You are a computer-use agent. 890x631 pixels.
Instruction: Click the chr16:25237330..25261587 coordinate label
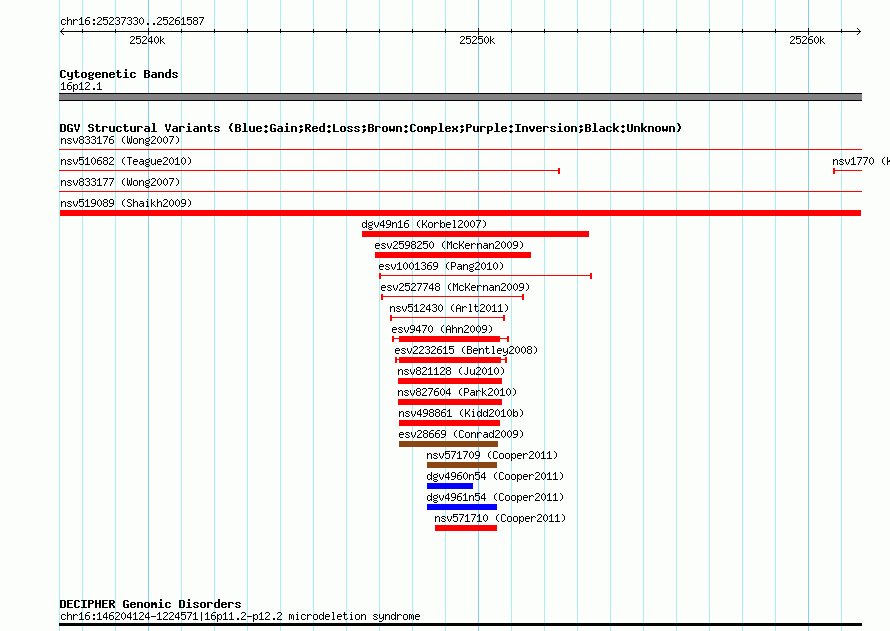tap(132, 21)
